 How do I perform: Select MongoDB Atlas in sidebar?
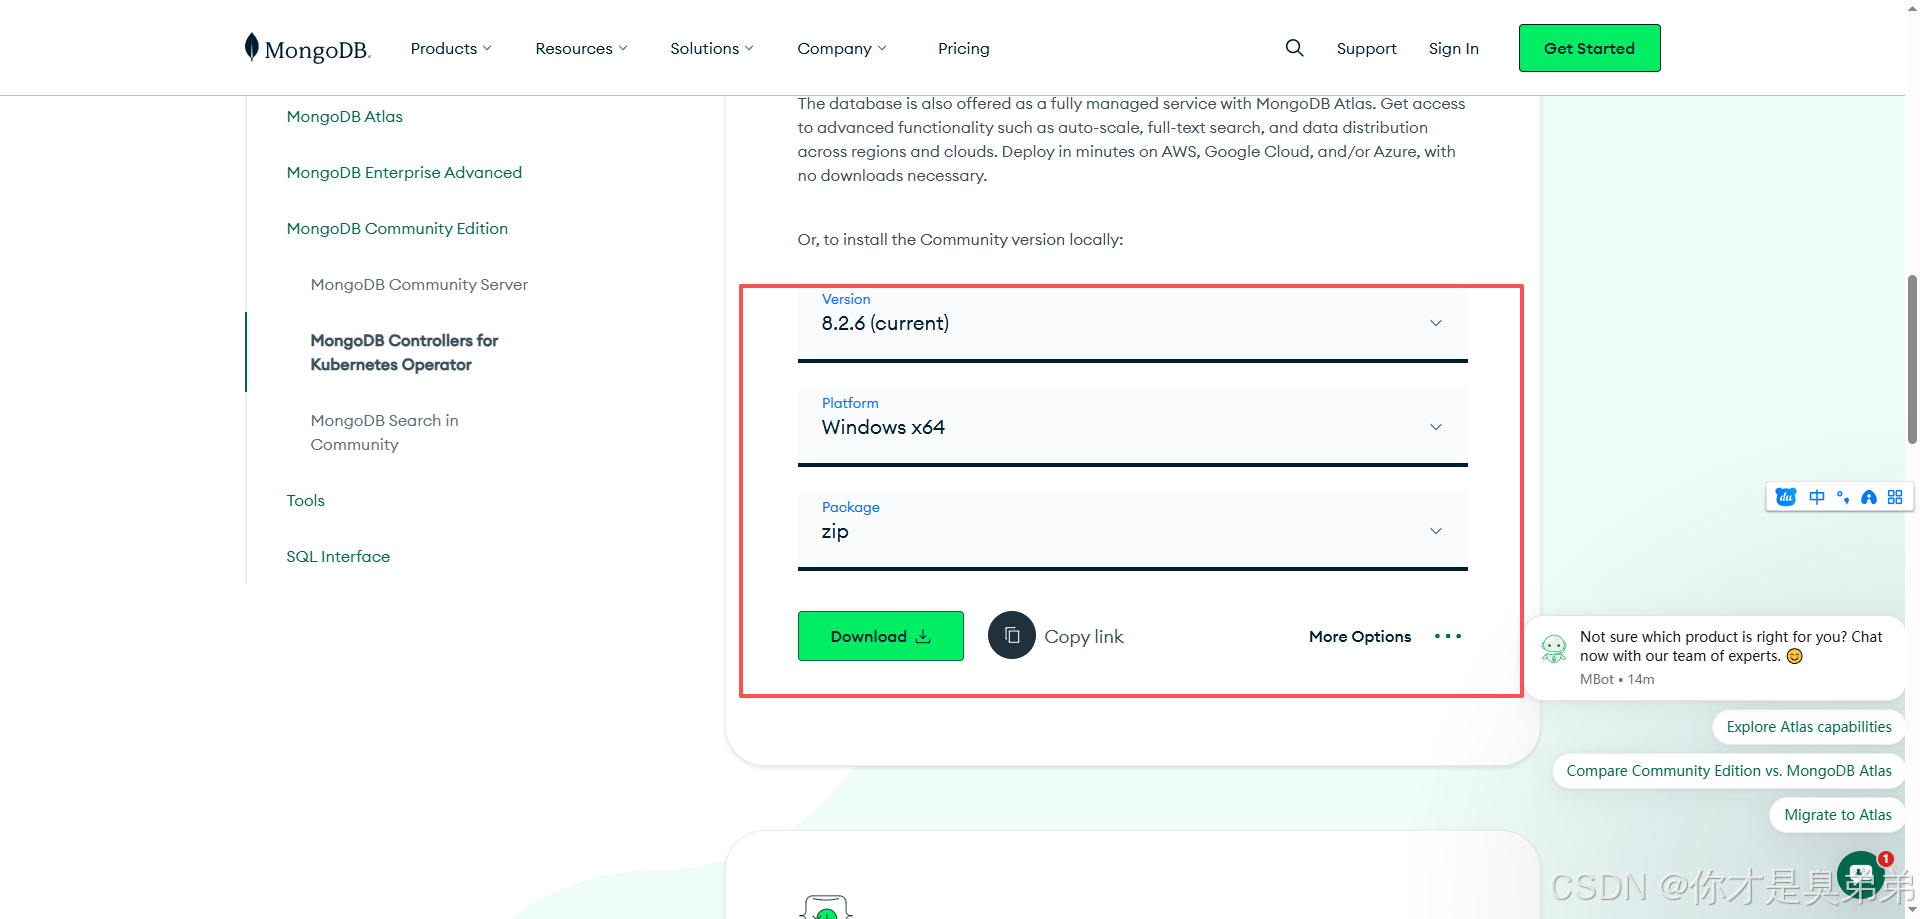pyautogui.click(x=344, y=116)
